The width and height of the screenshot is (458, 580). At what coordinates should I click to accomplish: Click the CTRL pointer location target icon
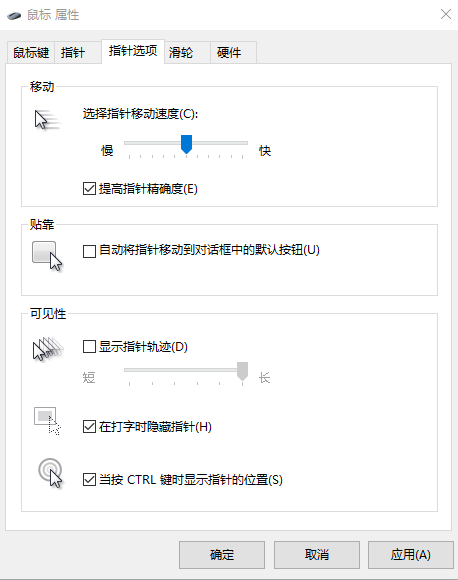pos(50,473)
